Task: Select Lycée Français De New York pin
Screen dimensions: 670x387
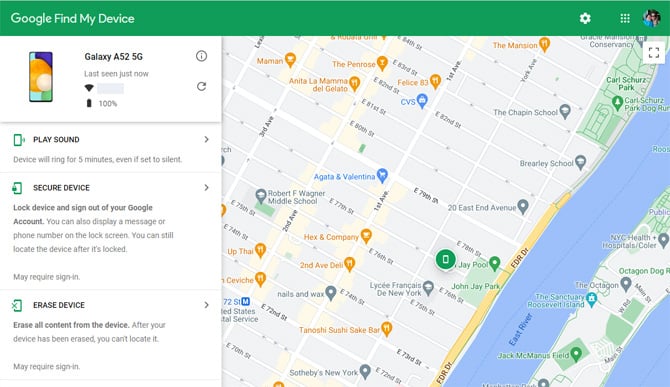Action: [x=428, y=289]
